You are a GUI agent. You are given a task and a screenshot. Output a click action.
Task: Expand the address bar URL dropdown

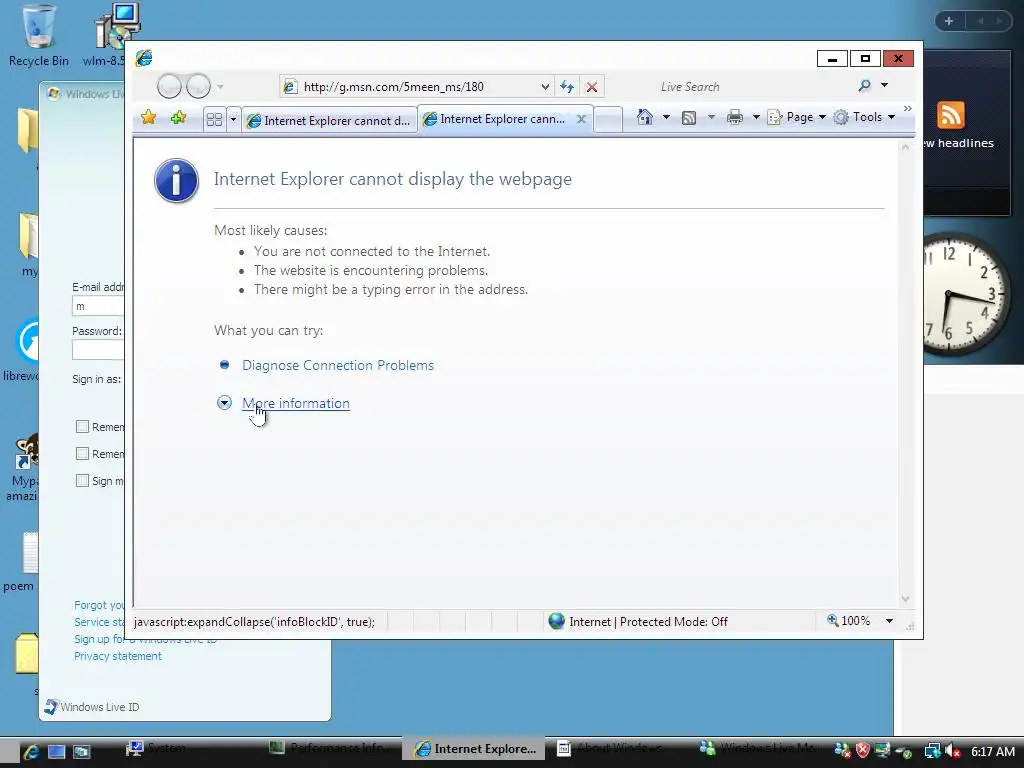pos(545,86)
